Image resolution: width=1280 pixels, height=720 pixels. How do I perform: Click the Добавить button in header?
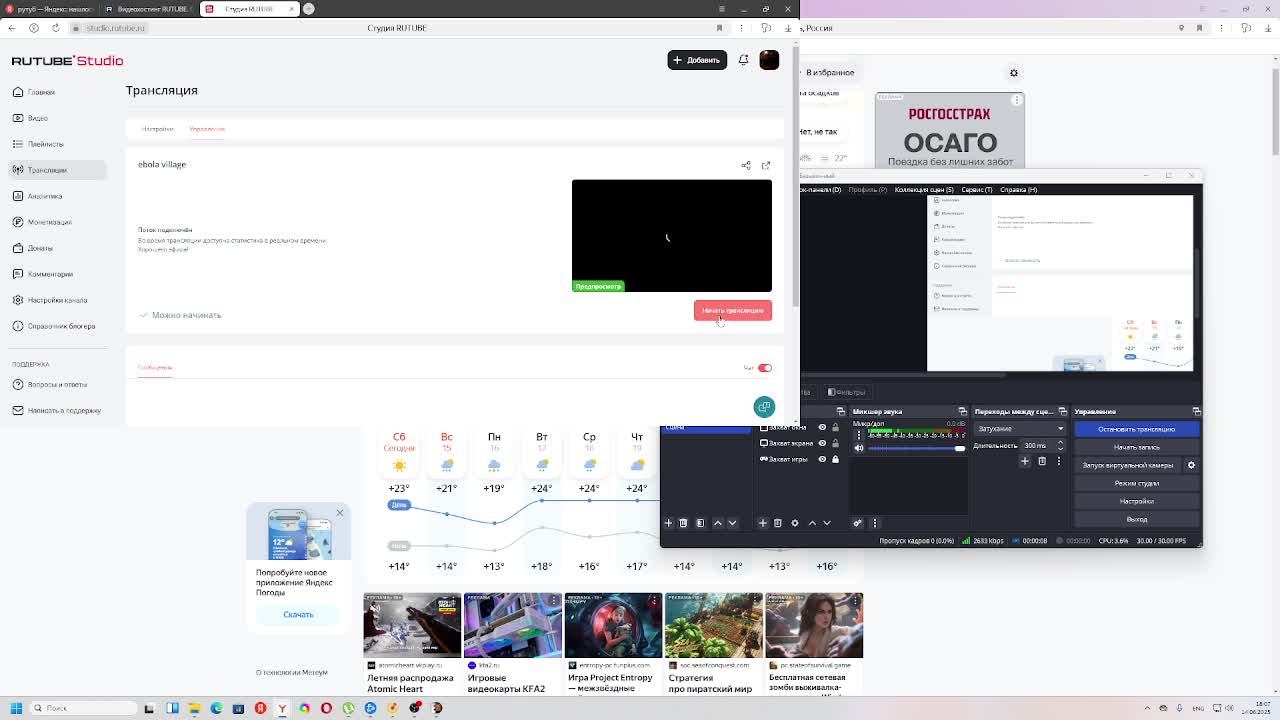697,60
